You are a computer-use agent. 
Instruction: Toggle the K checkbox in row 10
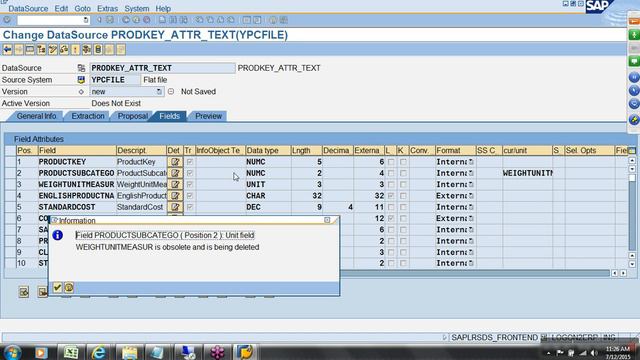tap(403, 264)
